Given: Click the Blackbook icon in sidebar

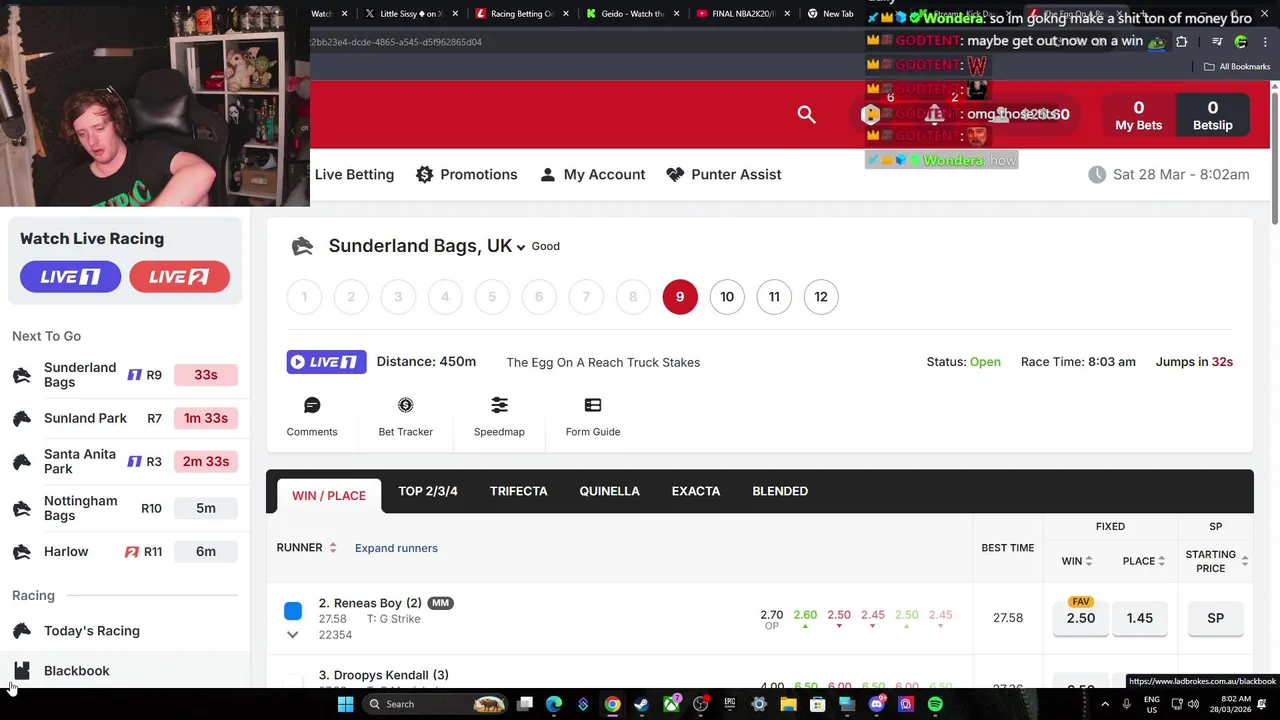Looking at the screenshot, I should tap(22, 671).
